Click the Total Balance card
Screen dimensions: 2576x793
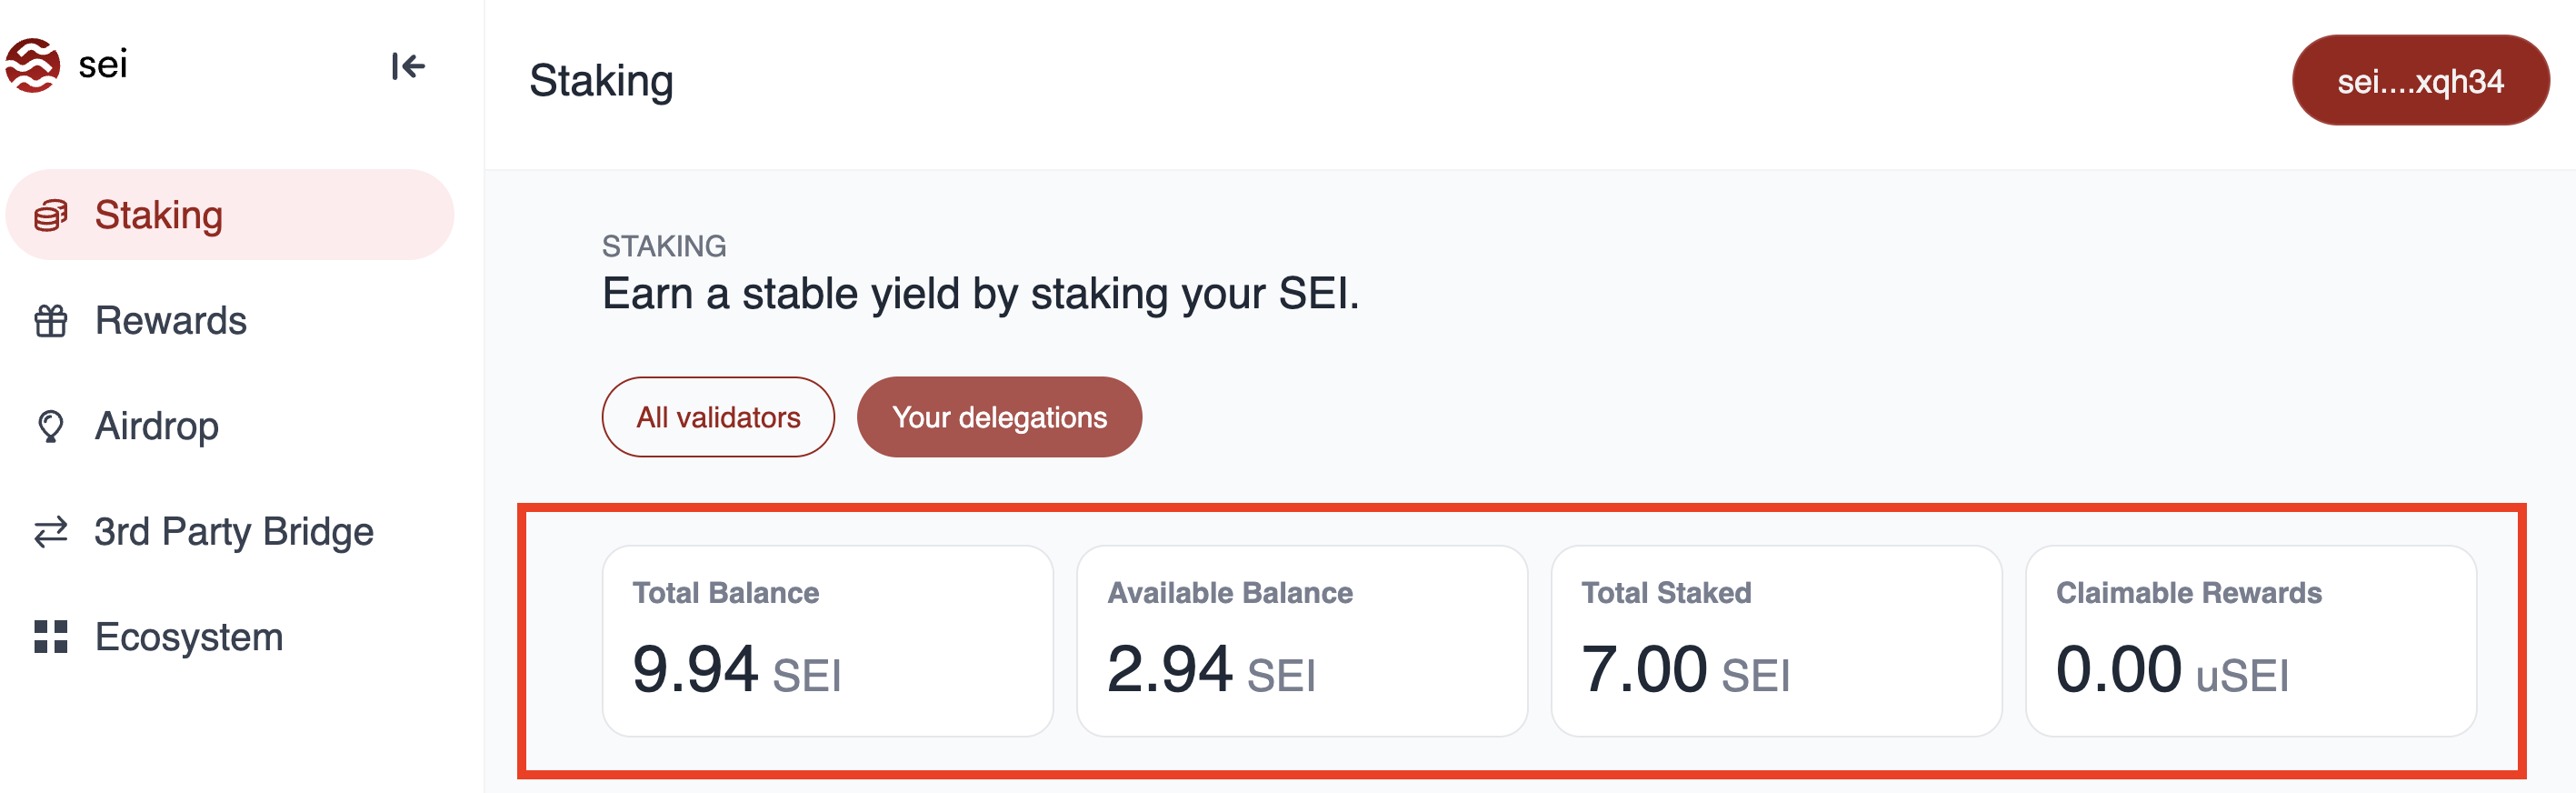coord(828,641)
